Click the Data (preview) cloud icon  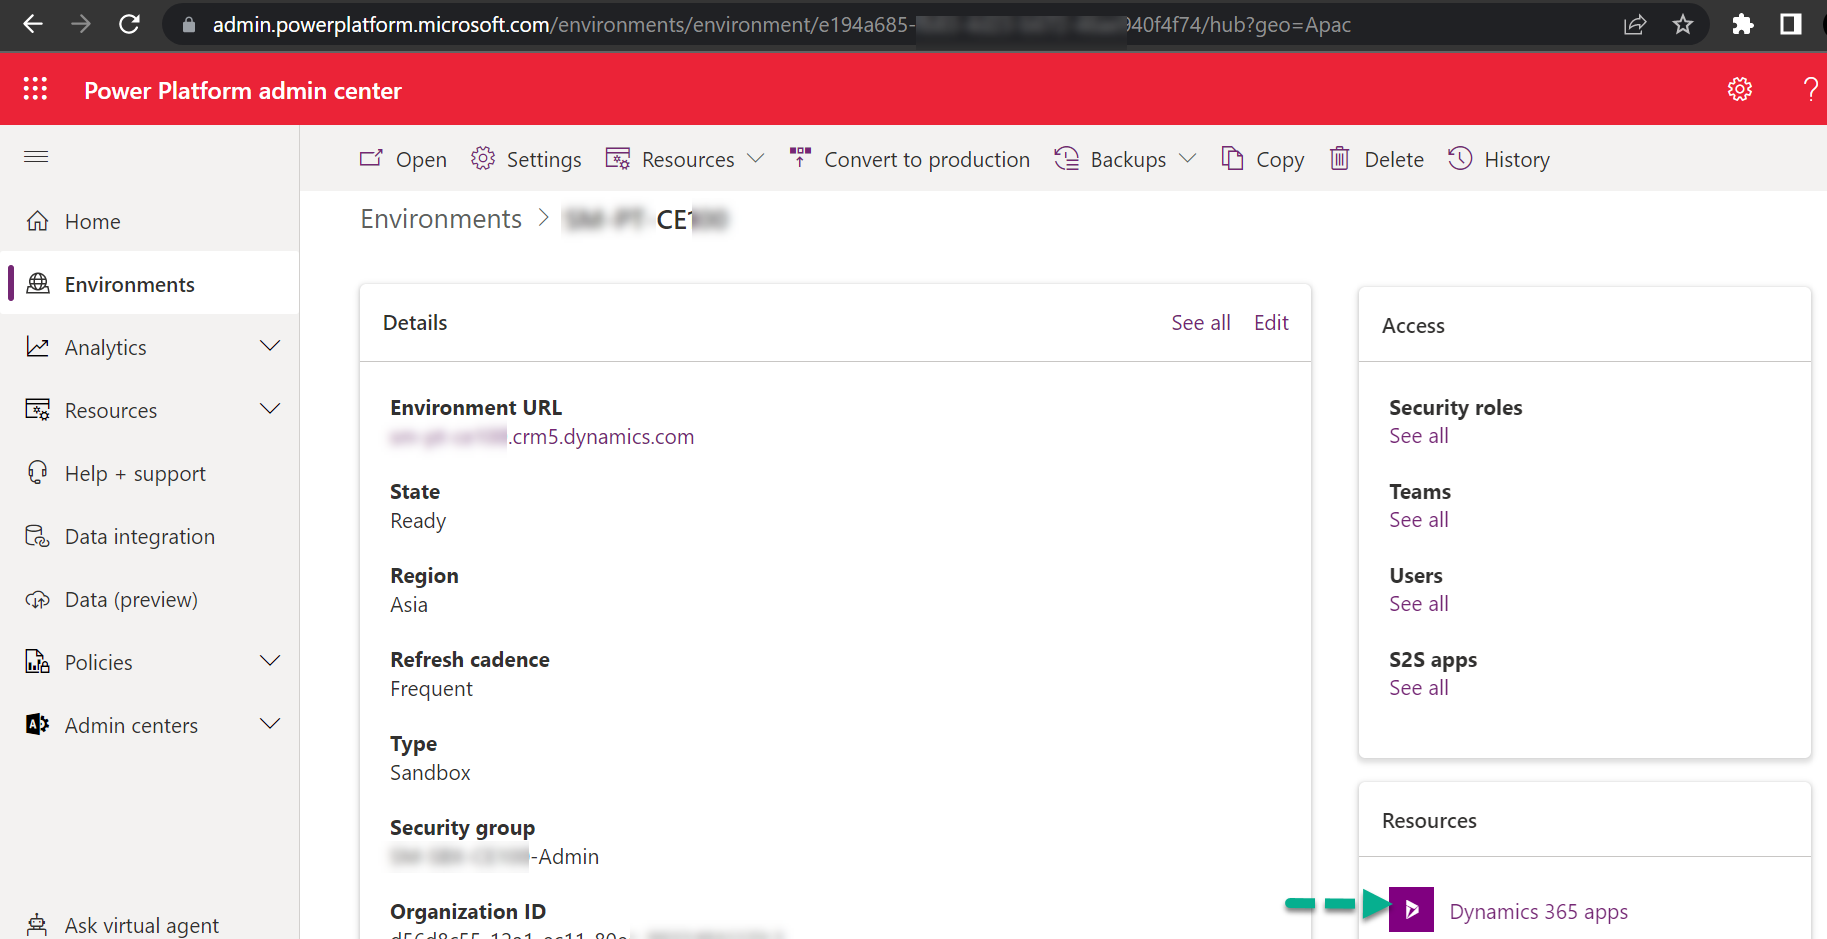click(x=38, y=599)
